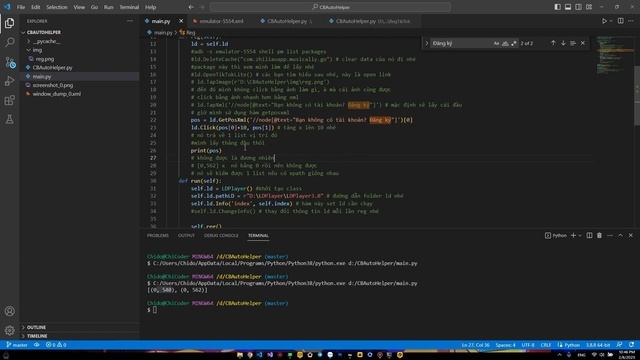The height and width of the screenshot is (360, 640).
Task: Toggle Secondary Side Bar visibility
Action: tap(578, 7)
